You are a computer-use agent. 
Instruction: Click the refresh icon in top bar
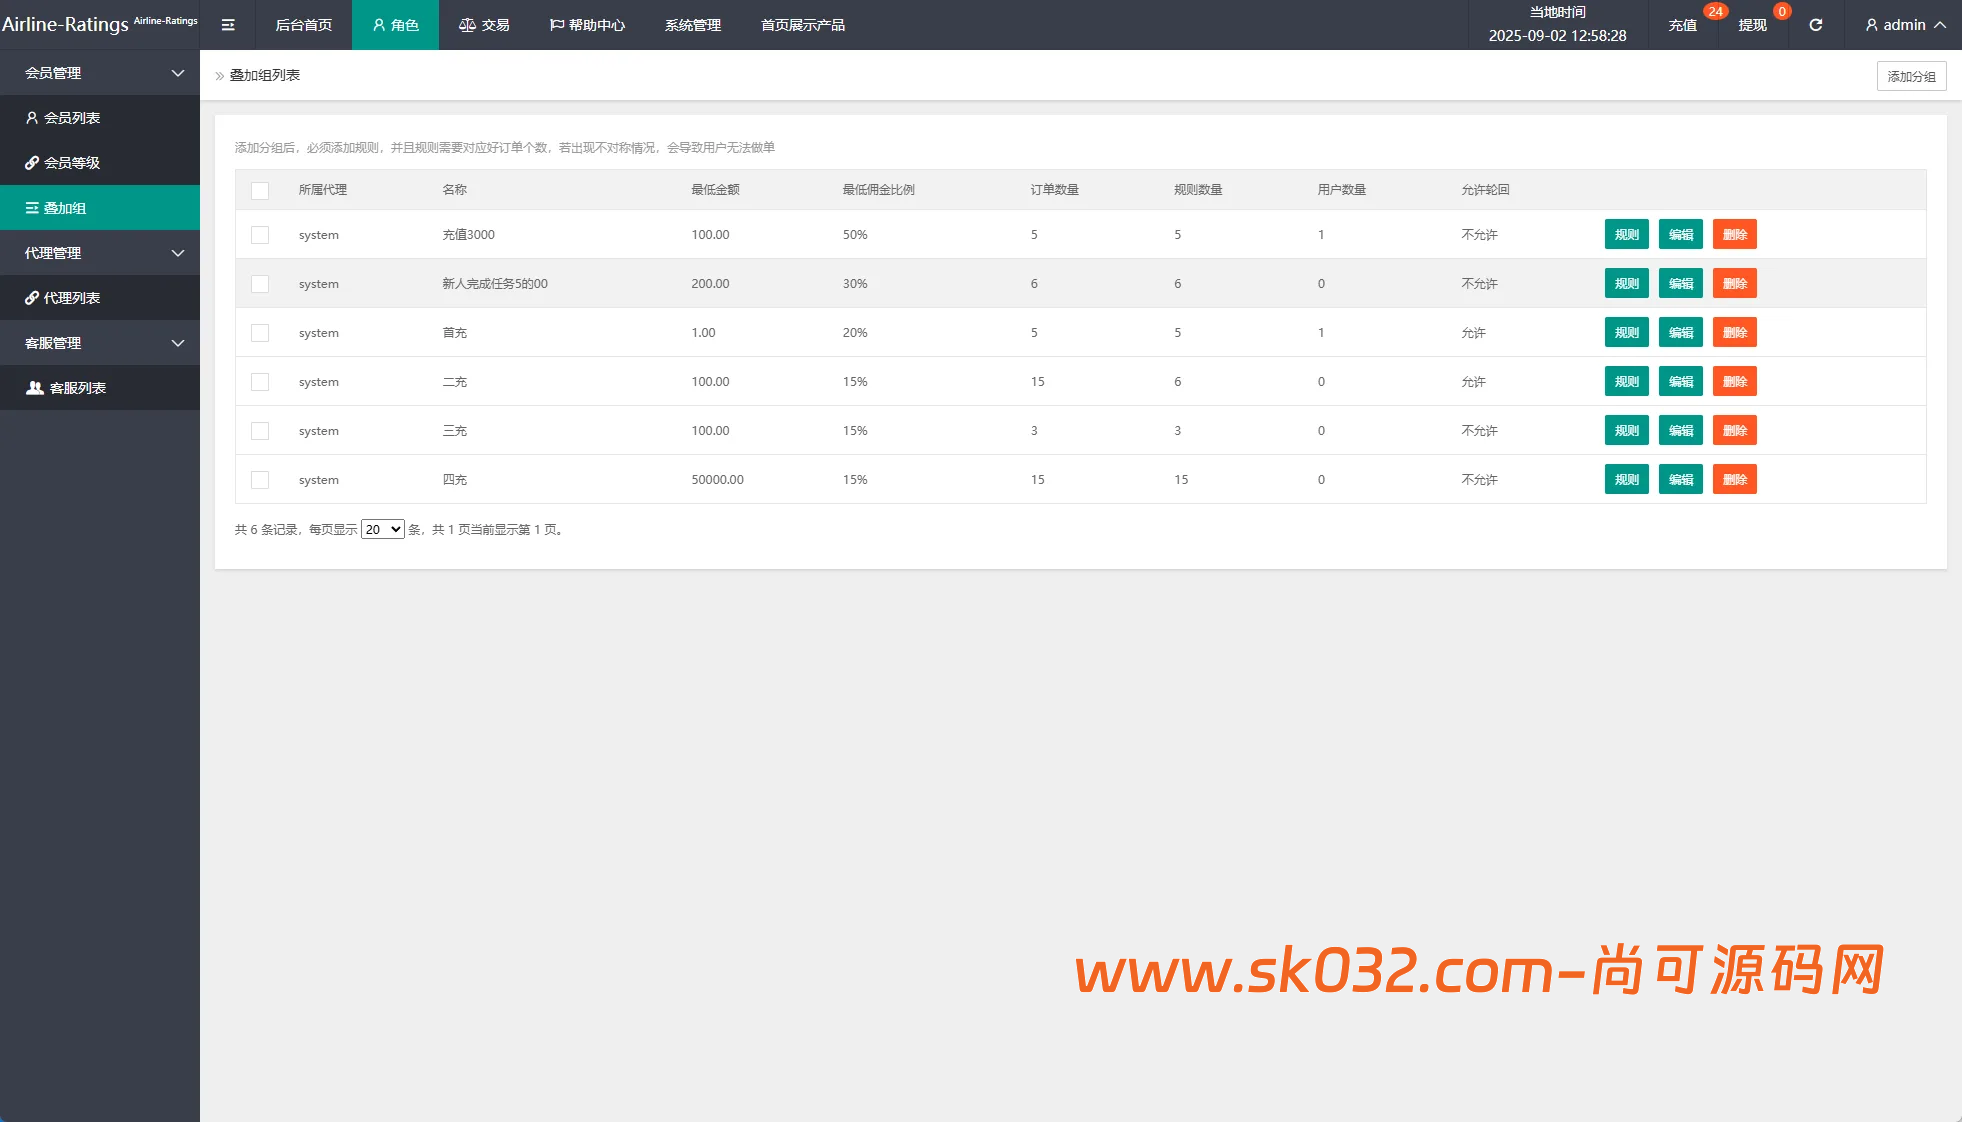[x=1815, y=25]
